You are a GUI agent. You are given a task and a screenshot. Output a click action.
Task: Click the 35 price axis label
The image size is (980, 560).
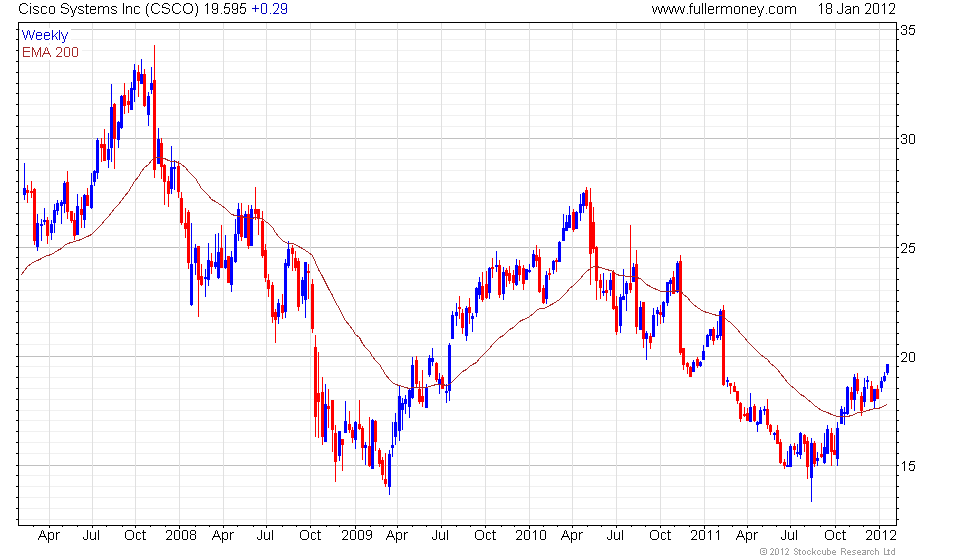[x=908, y=30]
